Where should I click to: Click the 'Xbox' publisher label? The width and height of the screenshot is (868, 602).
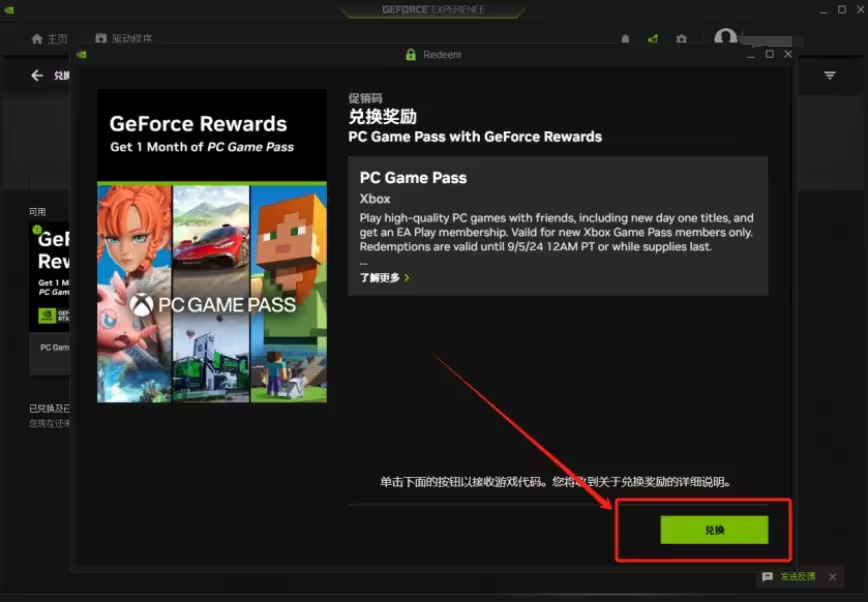tap(375, 199)
